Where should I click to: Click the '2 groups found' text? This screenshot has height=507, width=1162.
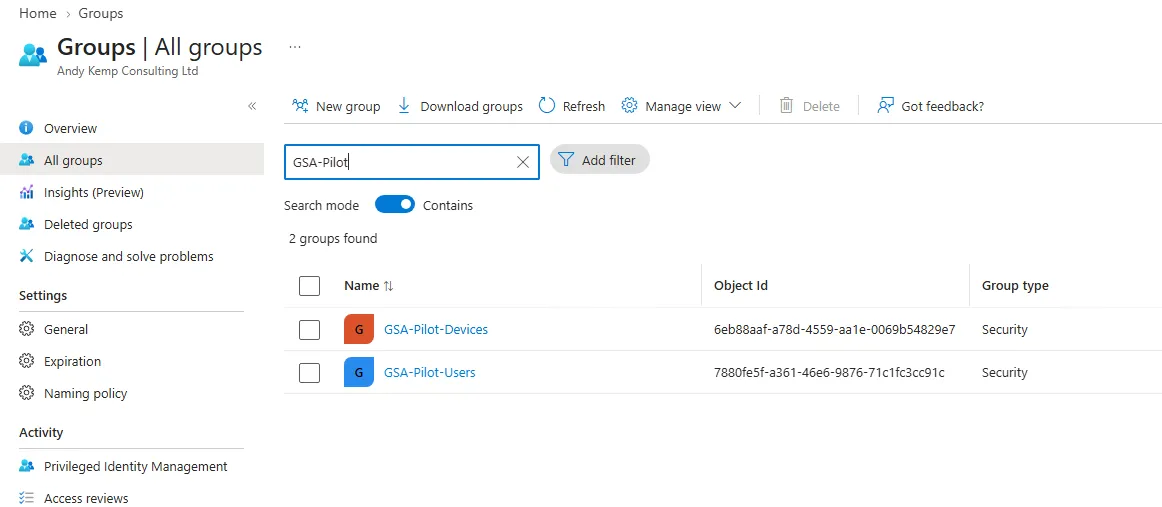click(x=333, y=238)
